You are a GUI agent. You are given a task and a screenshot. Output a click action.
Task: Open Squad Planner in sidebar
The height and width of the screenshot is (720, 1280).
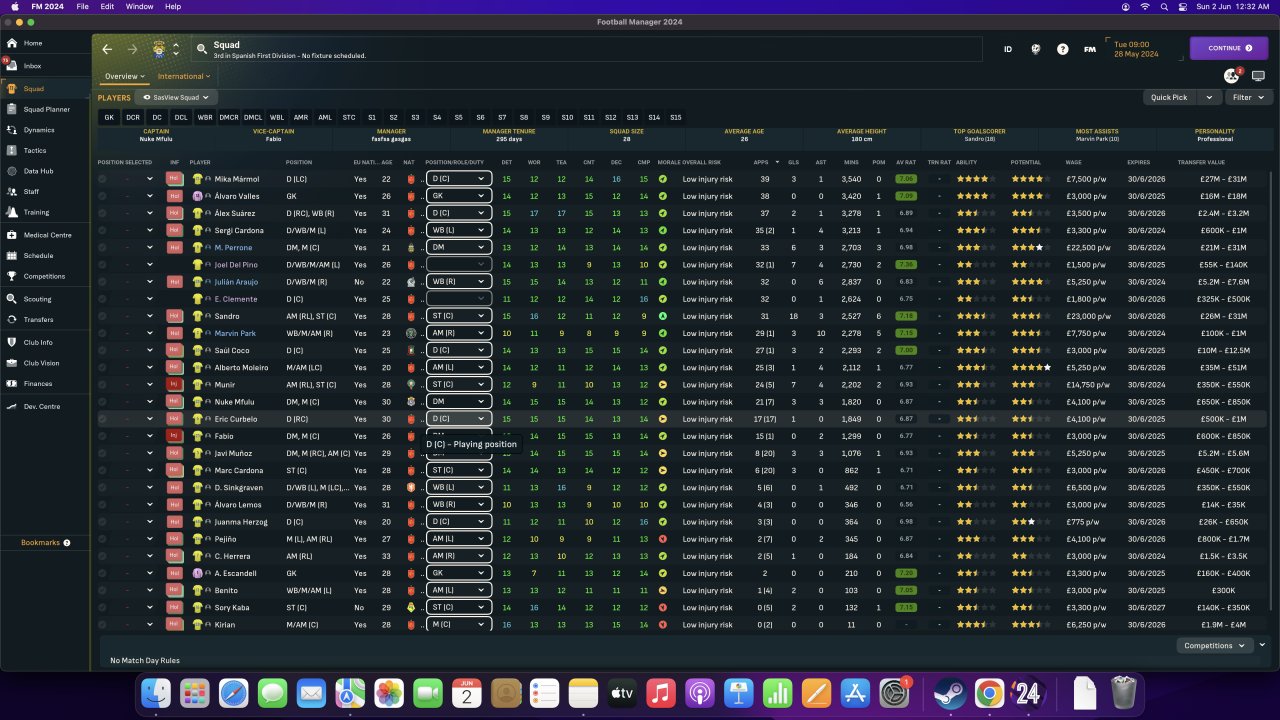click(46, 109)
